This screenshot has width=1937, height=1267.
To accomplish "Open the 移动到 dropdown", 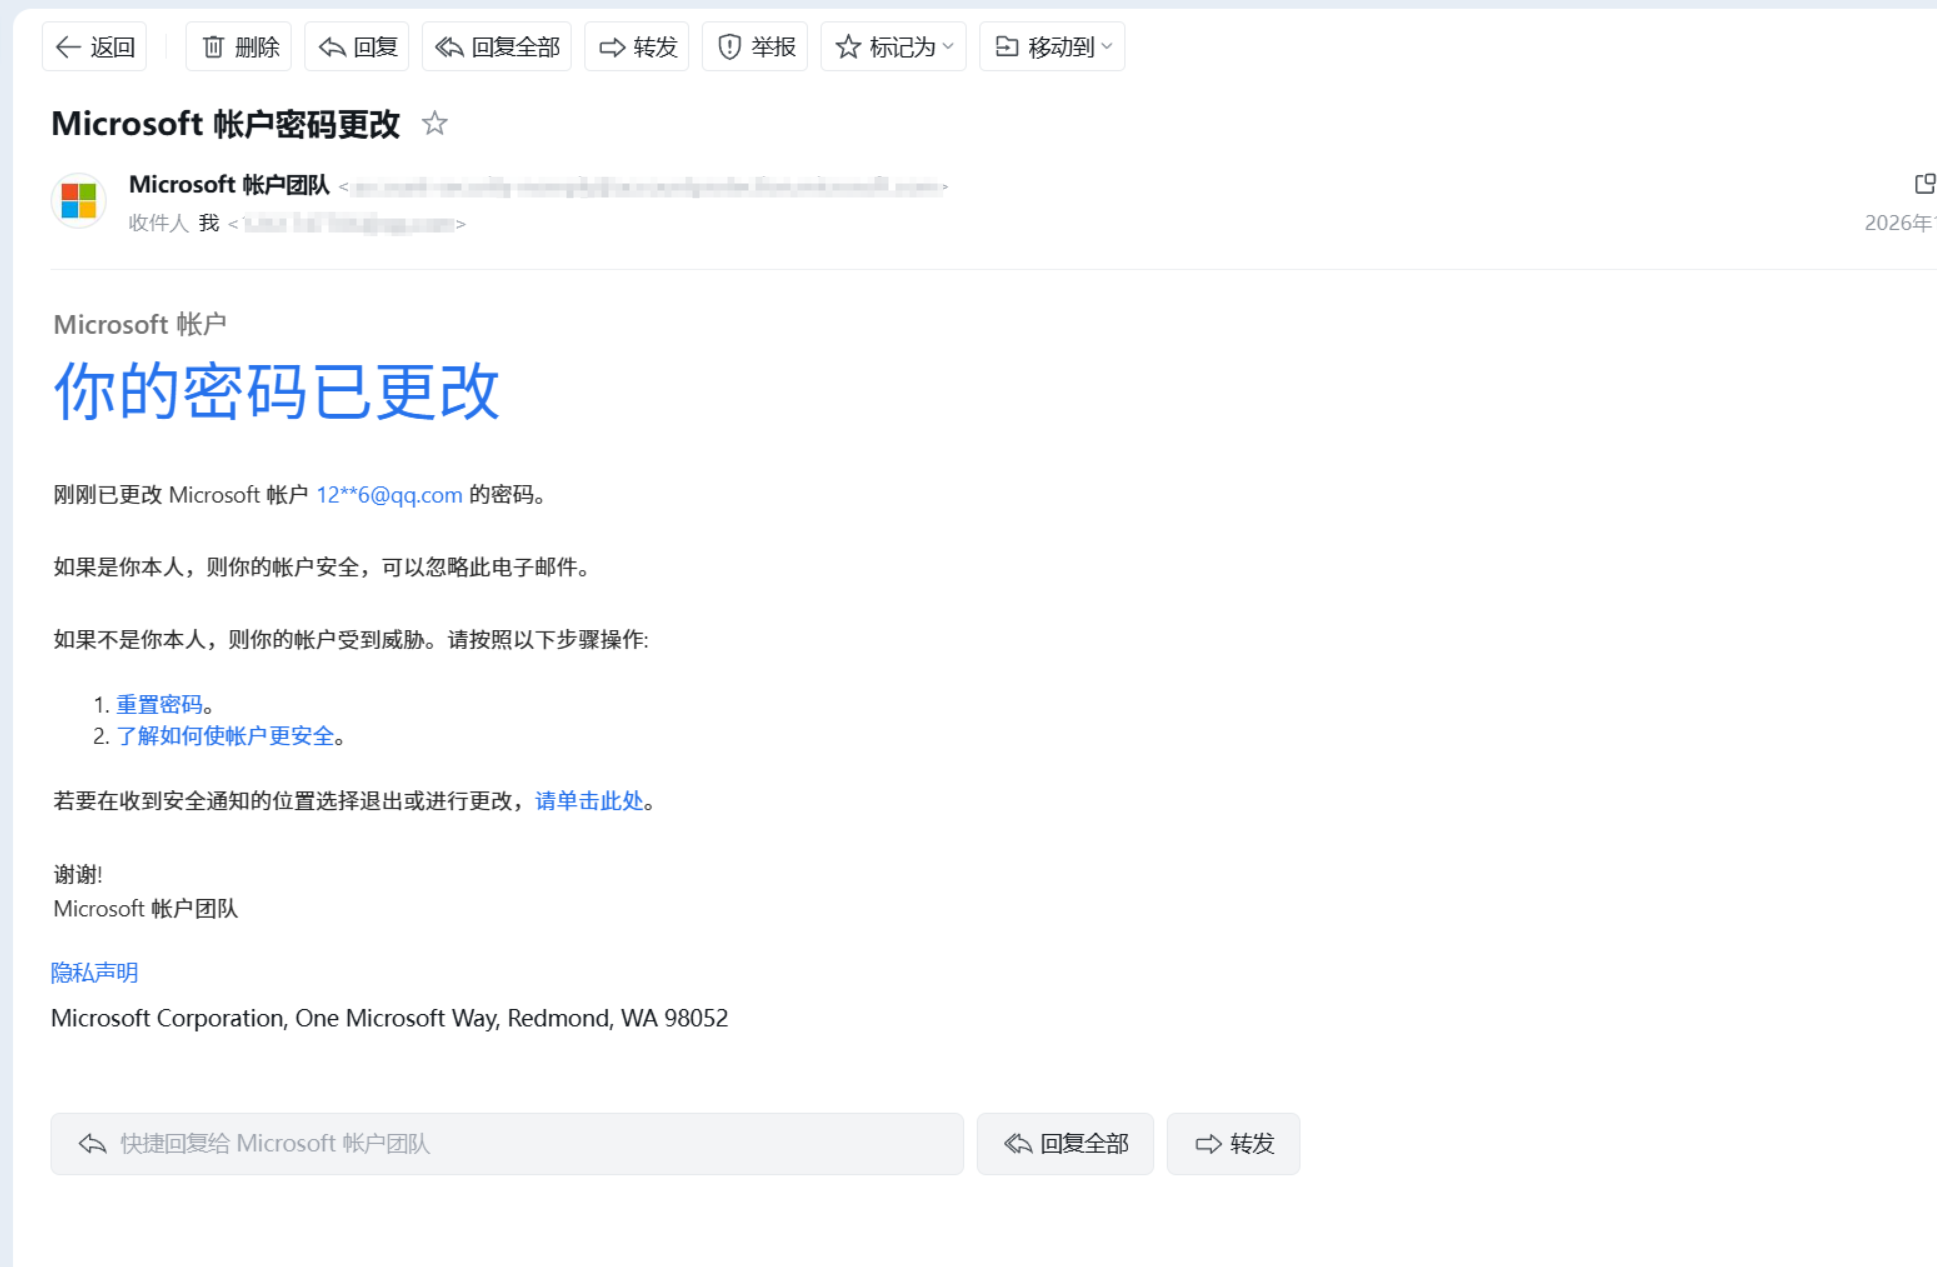I will 1053,47.
